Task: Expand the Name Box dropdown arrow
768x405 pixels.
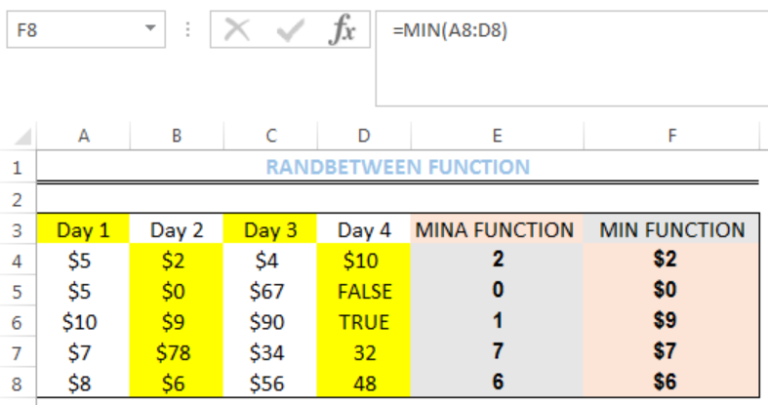Action: [x=150, y=28]
